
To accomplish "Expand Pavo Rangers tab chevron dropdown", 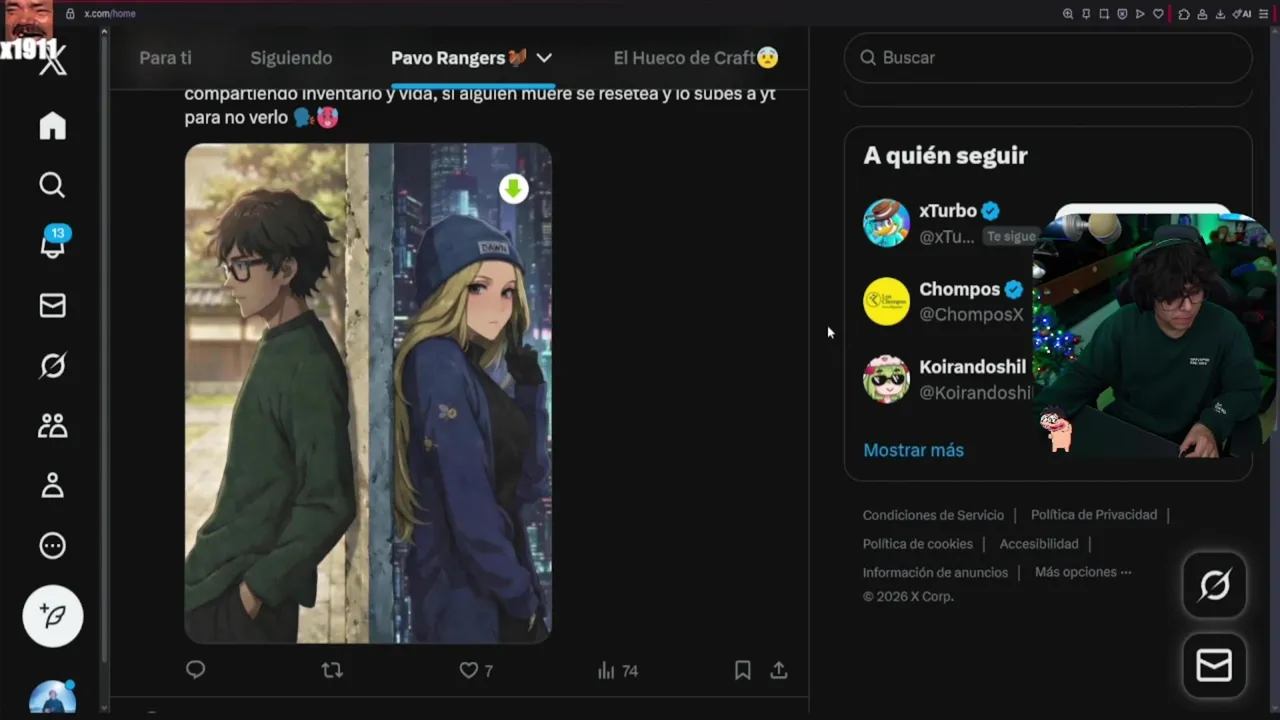I will pos(544,58).
